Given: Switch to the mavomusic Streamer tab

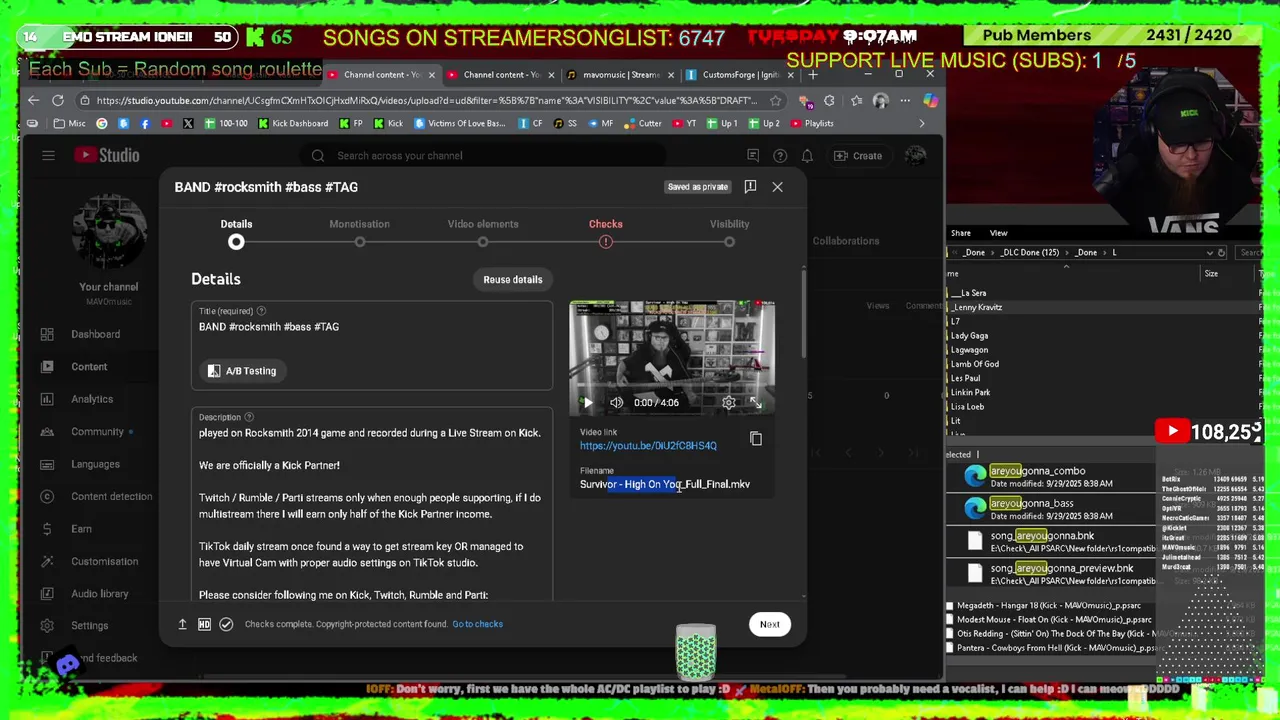Looking at the screenshot, I should [x=620, y=75].
